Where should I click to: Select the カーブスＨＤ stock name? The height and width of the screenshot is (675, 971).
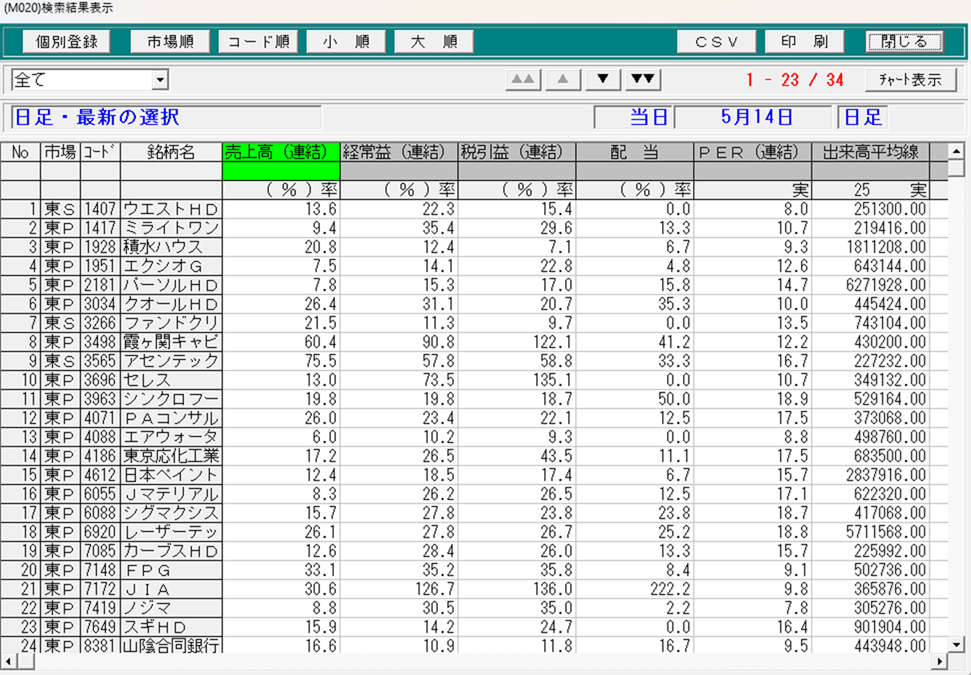pyautogui.click(x=172, y=551)
